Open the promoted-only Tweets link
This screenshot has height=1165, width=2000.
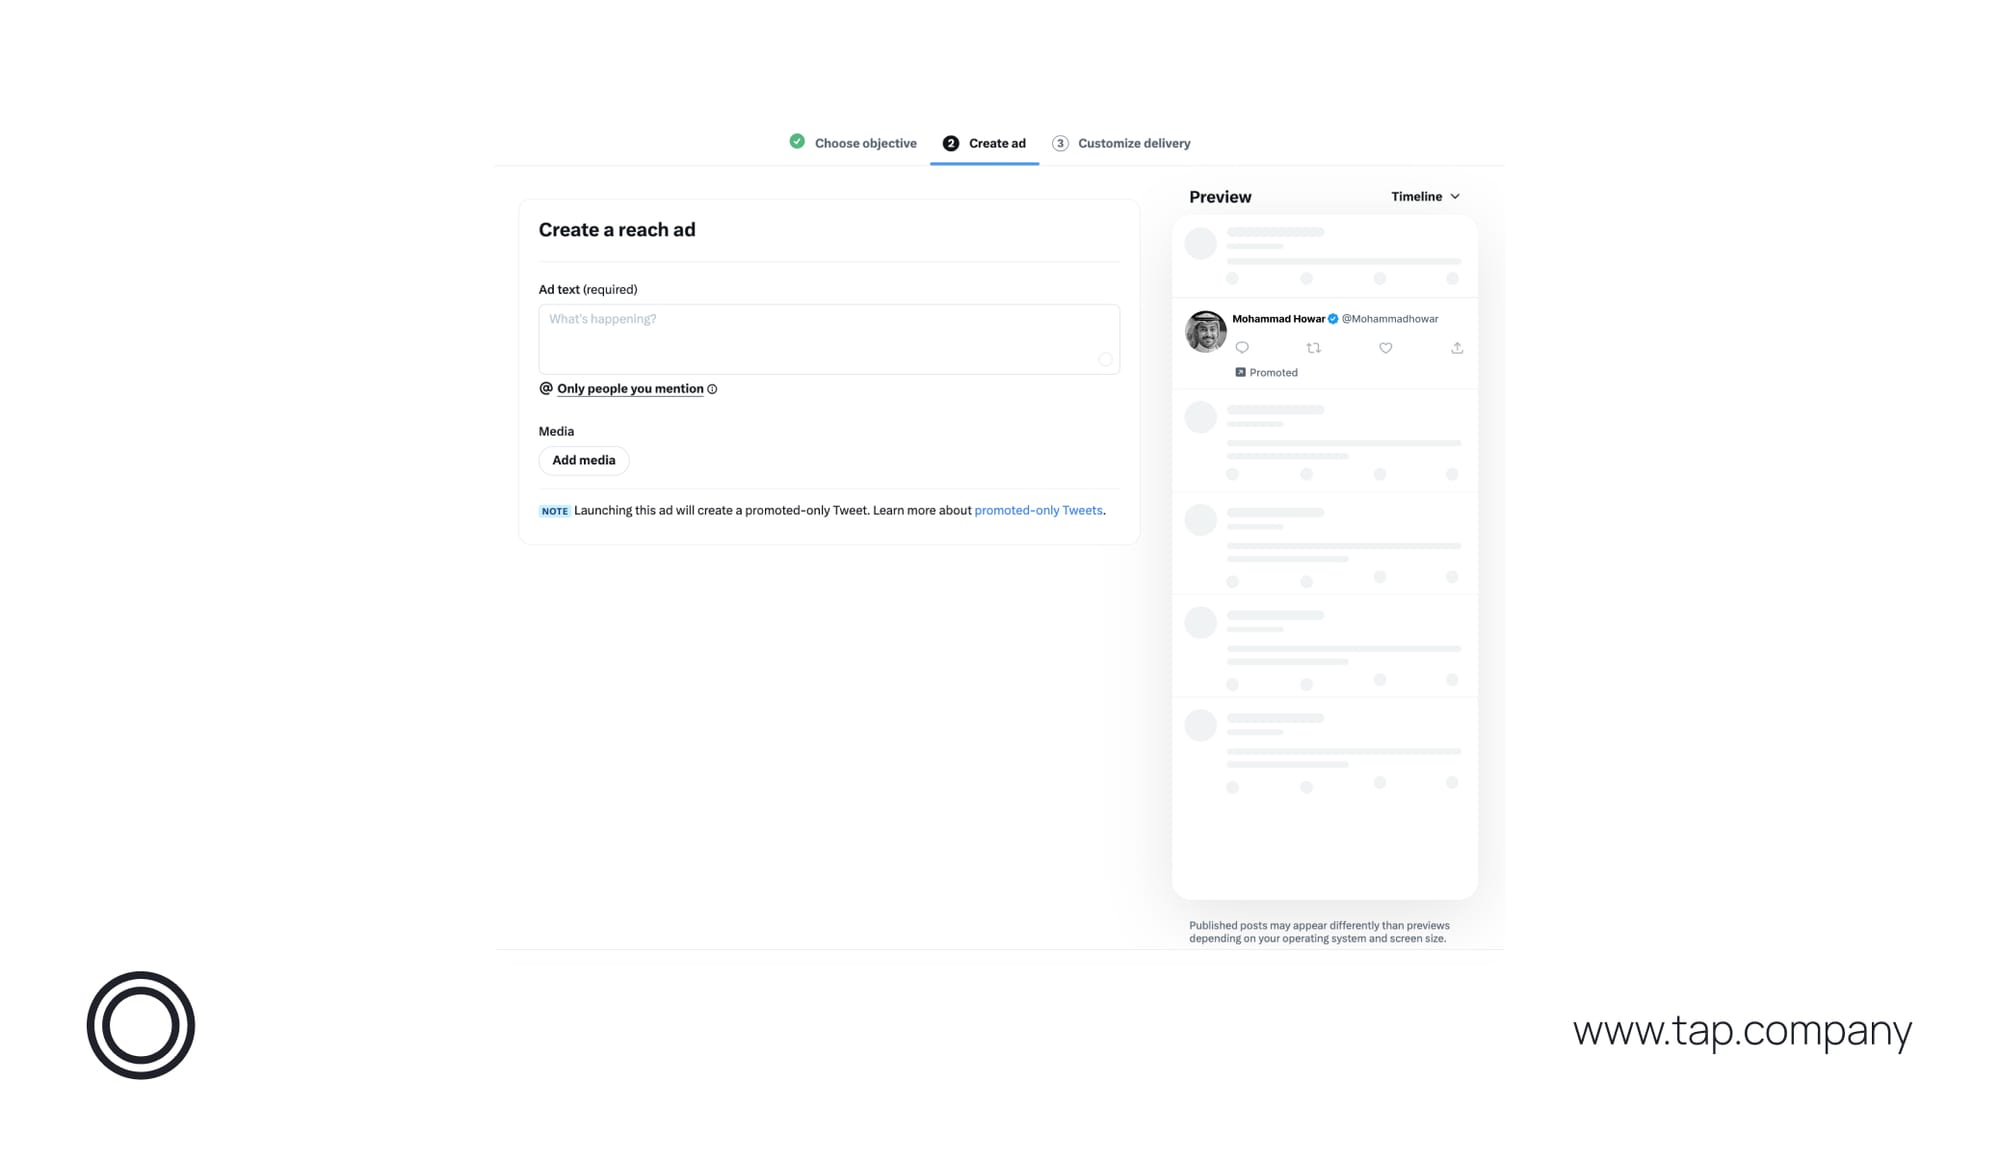[x=1037, y=510]
